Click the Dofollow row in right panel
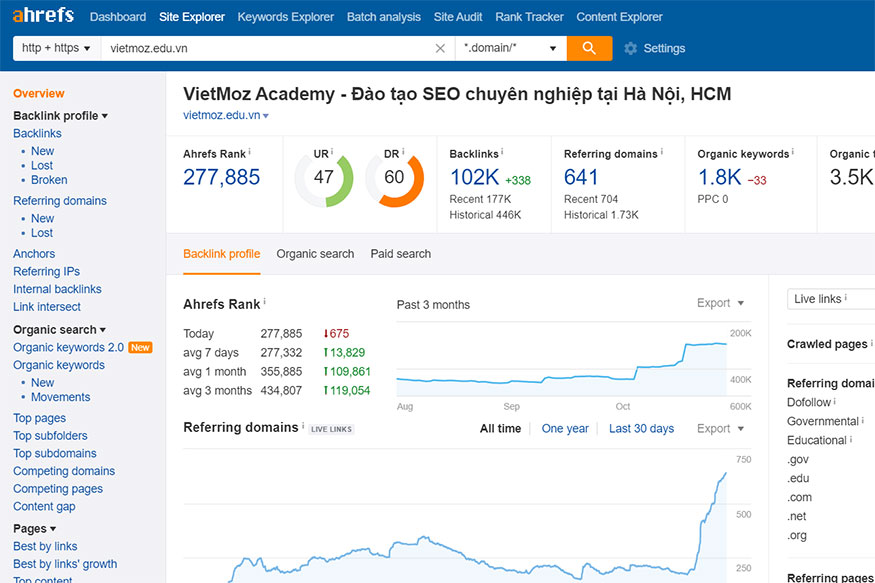The height and width of the screenshot is (583, 875). 809,402
